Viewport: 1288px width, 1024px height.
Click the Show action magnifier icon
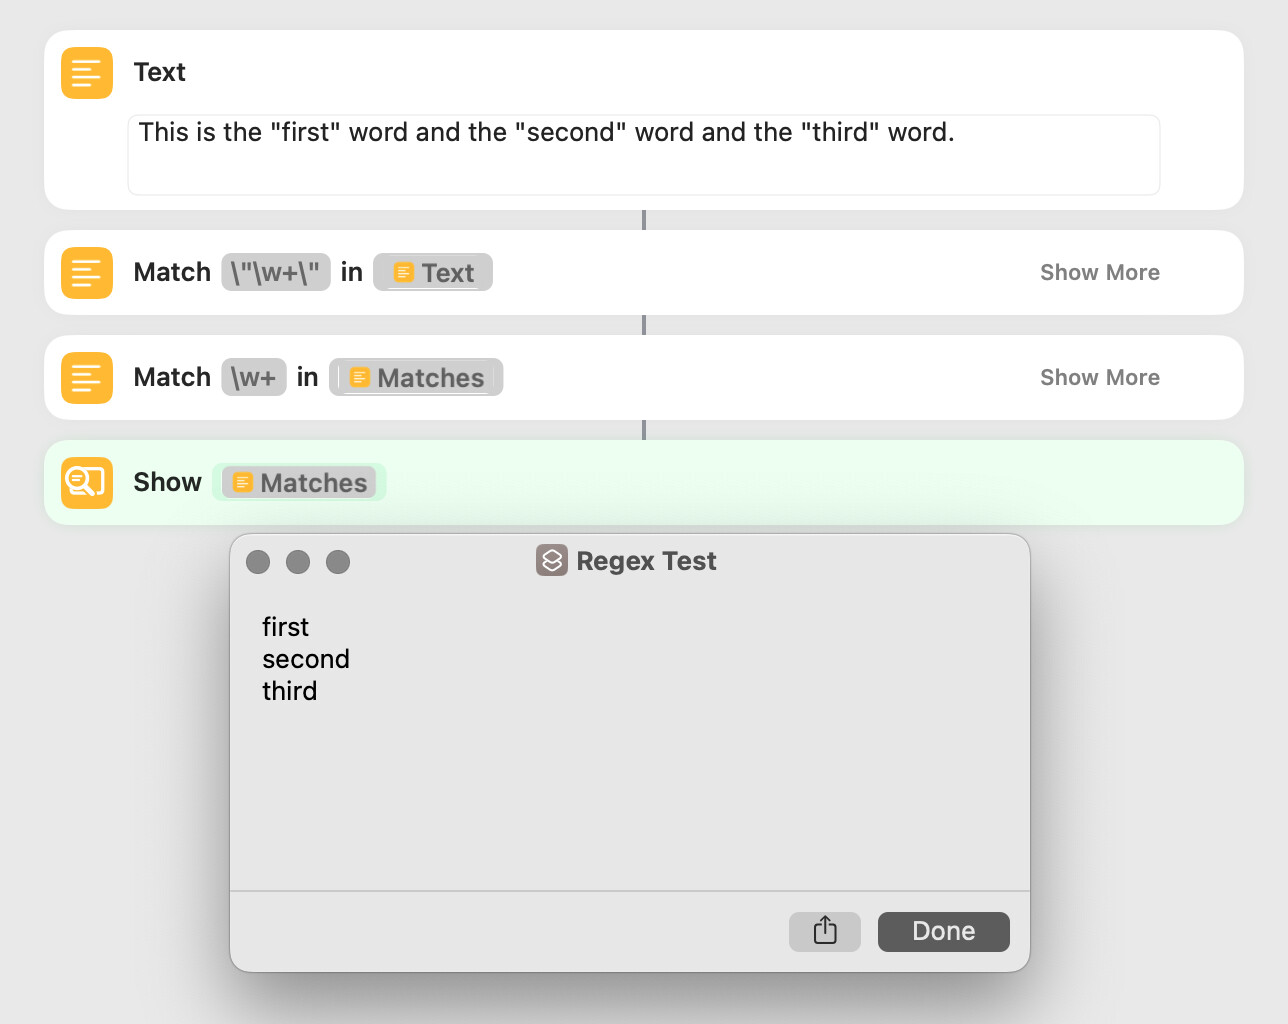(x=87, y=483)
